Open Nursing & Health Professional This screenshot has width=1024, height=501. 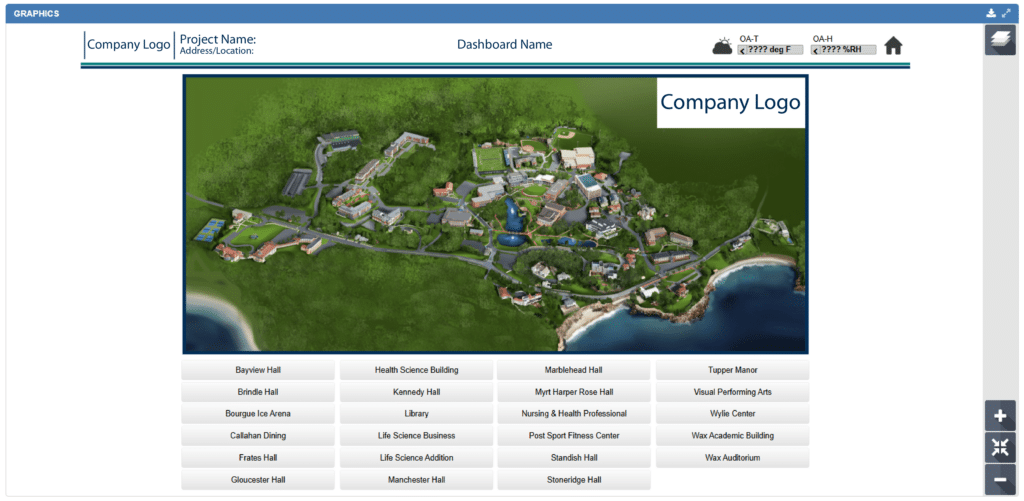(x=574, y=413)
